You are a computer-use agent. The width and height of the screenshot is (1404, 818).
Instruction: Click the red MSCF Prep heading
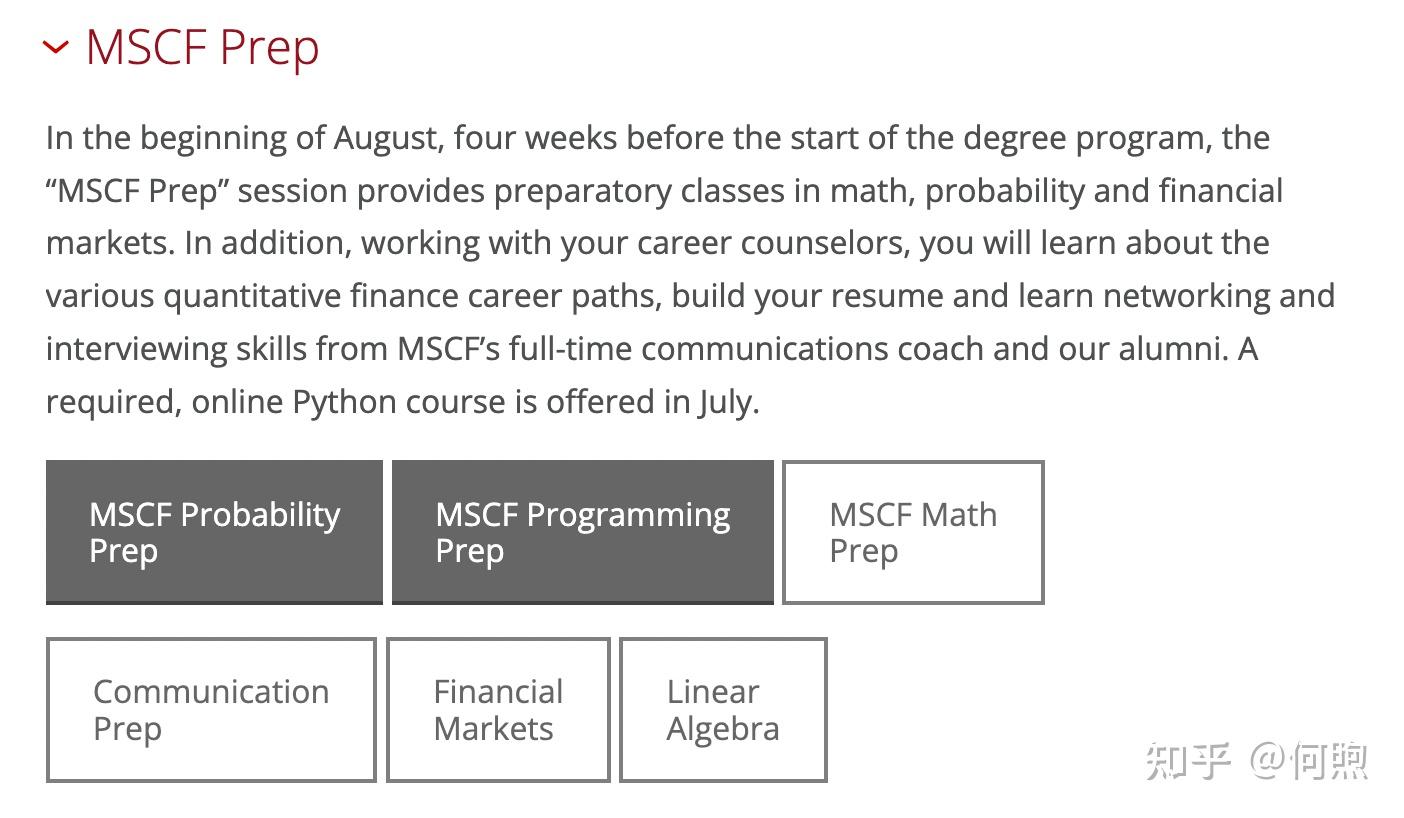[202, 47]
